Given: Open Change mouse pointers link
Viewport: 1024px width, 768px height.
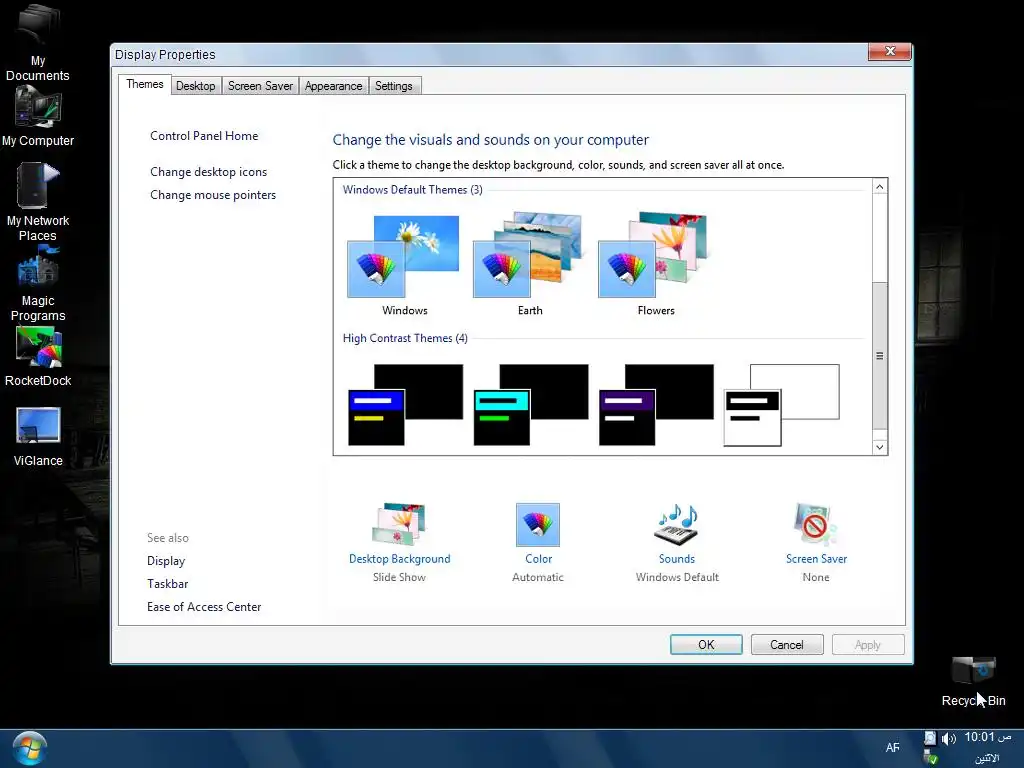Looking at the screenshot, I should click(x=213, y=195).
